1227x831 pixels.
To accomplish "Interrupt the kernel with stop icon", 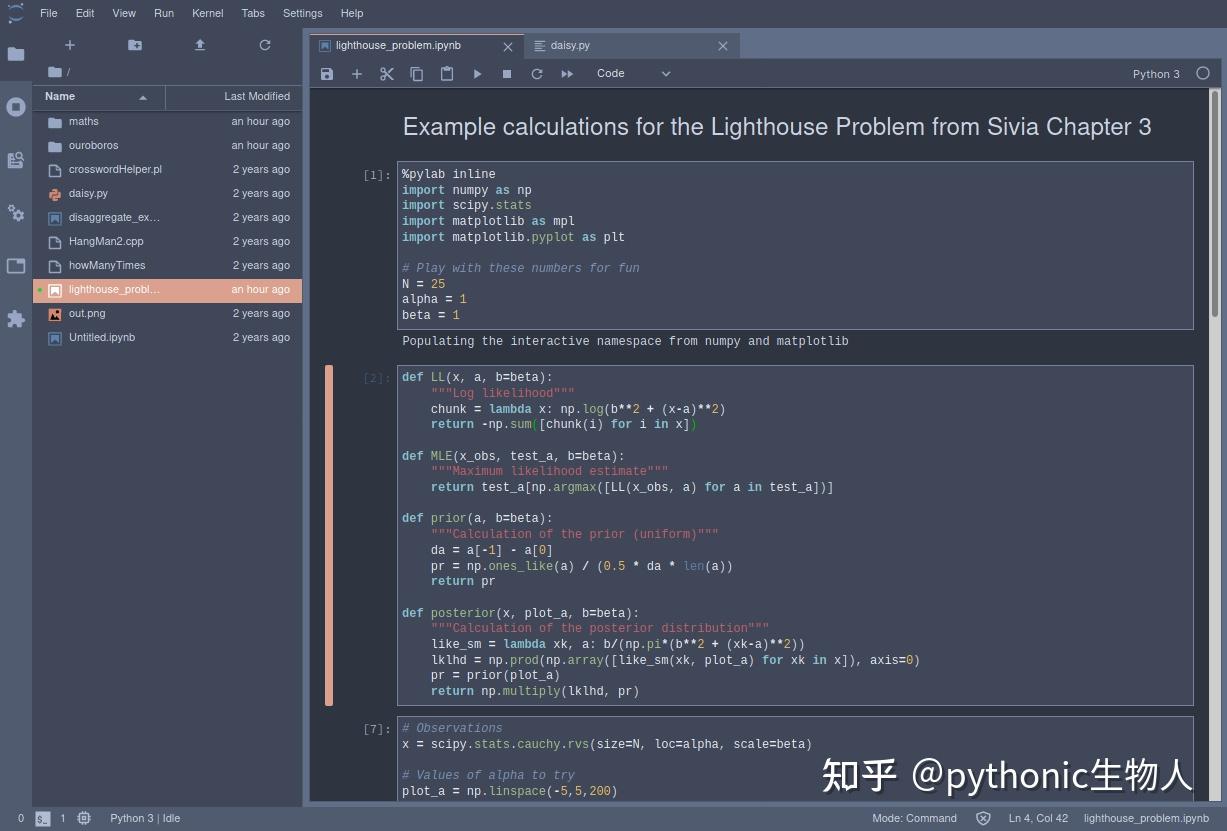I will 507,73.
